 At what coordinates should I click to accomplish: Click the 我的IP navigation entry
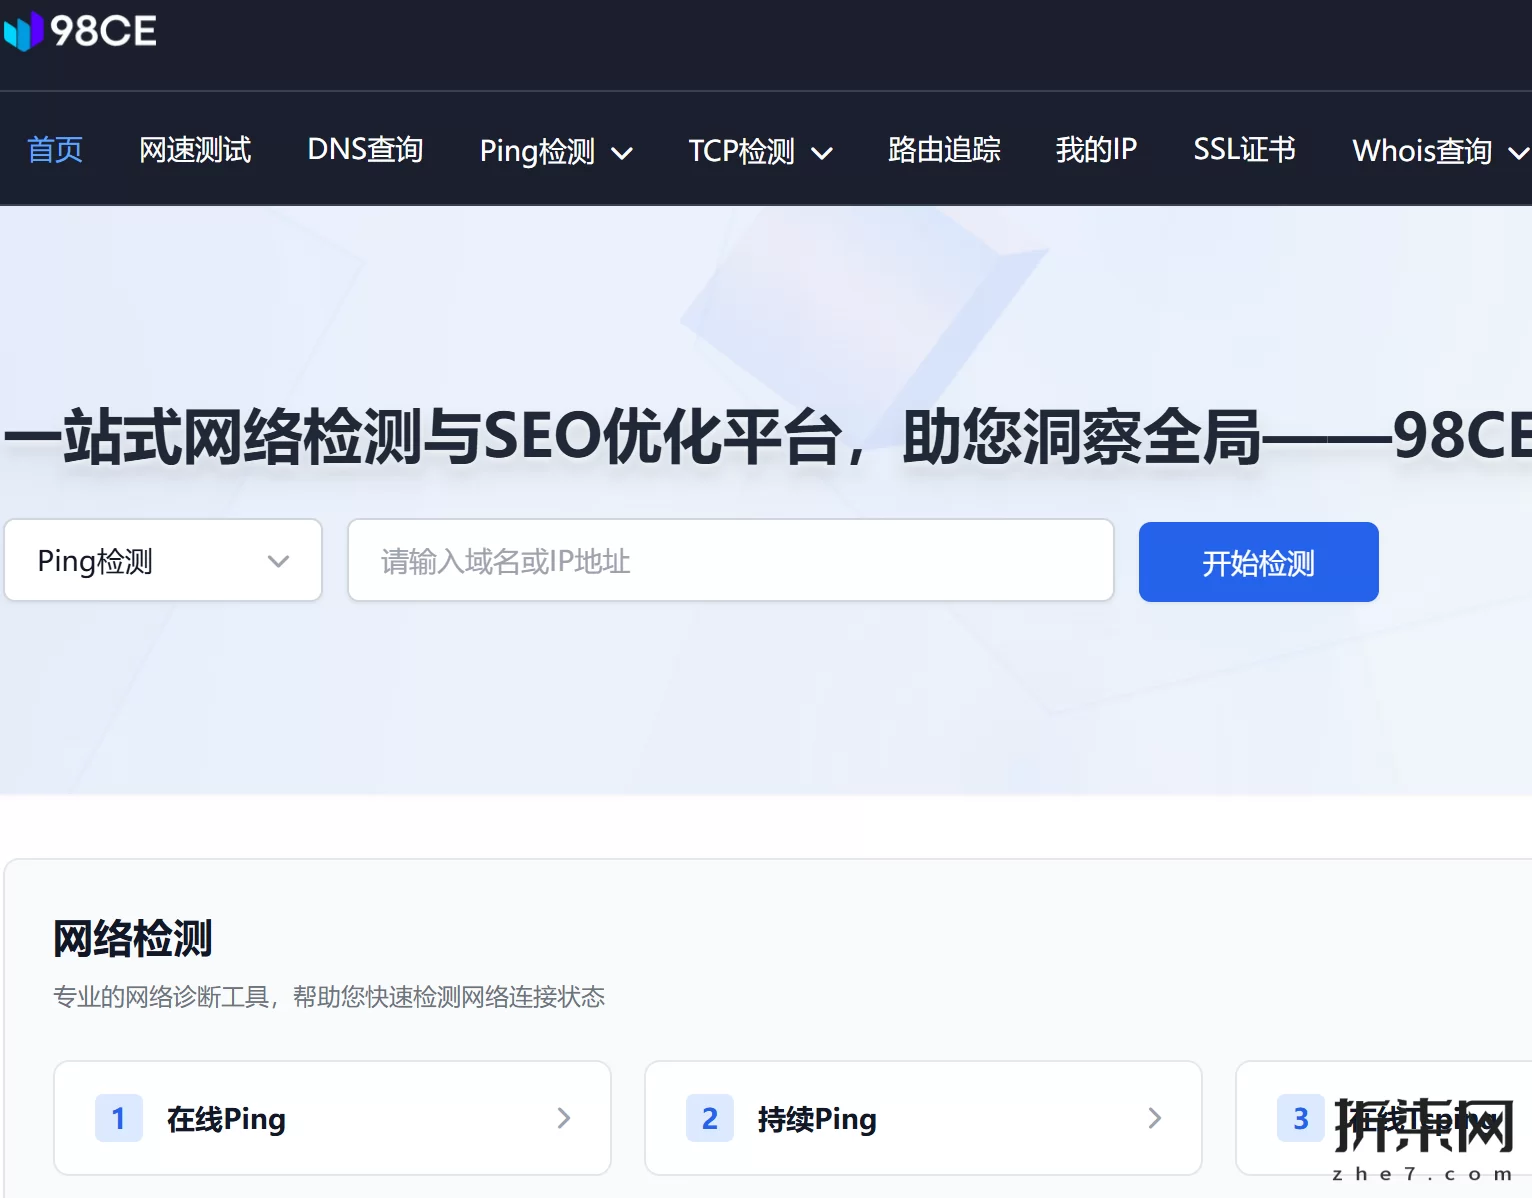click(1096, 151)
